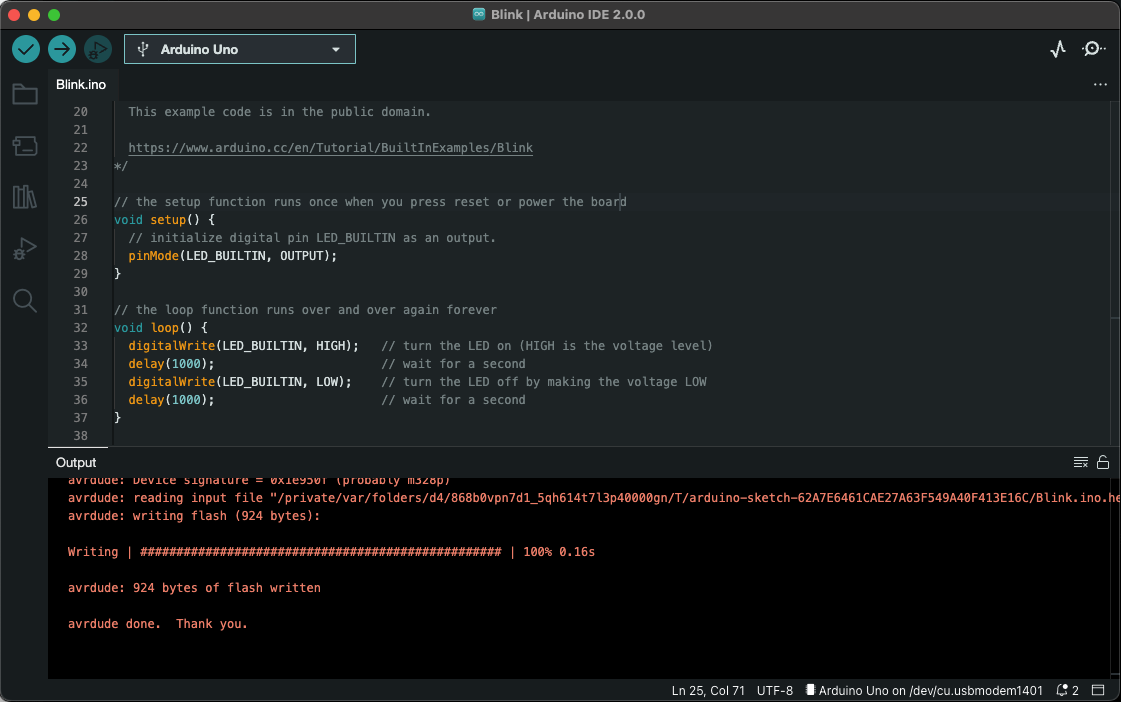1121x702 pixels.
Task: Open the Search panel in the sidebar
Action: [25, 301]
